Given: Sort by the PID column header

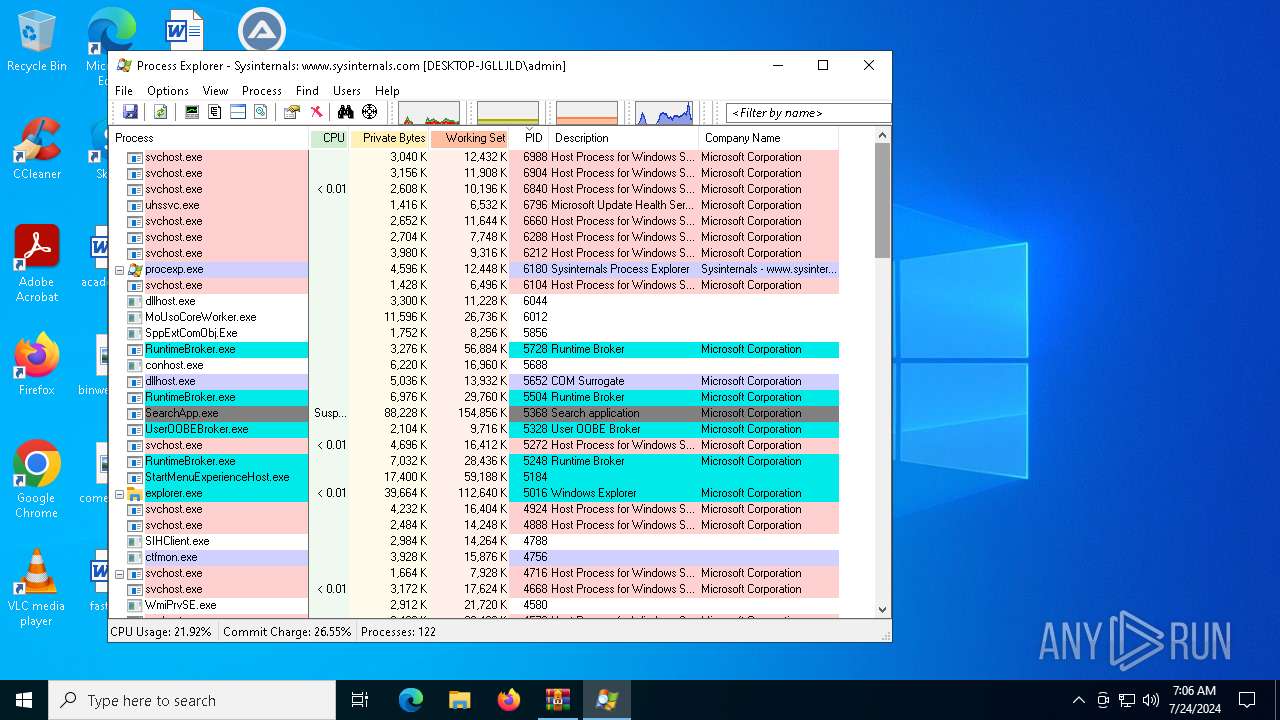Looking at the screenshot, I should coord(529,138).
